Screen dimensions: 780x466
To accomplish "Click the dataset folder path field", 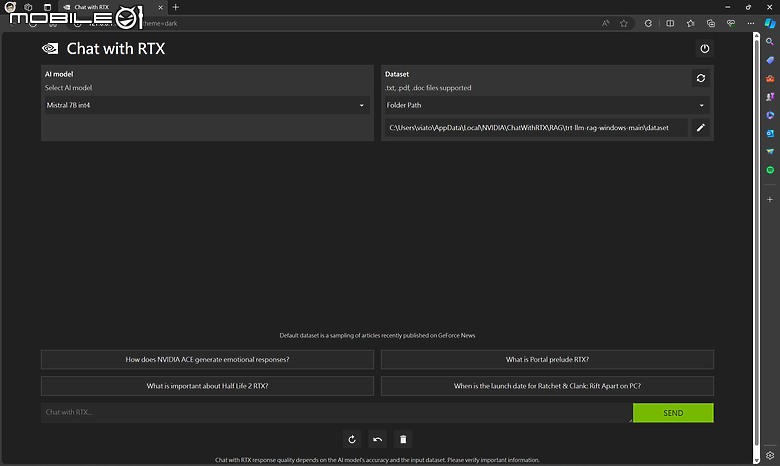I will pos(536,128).
